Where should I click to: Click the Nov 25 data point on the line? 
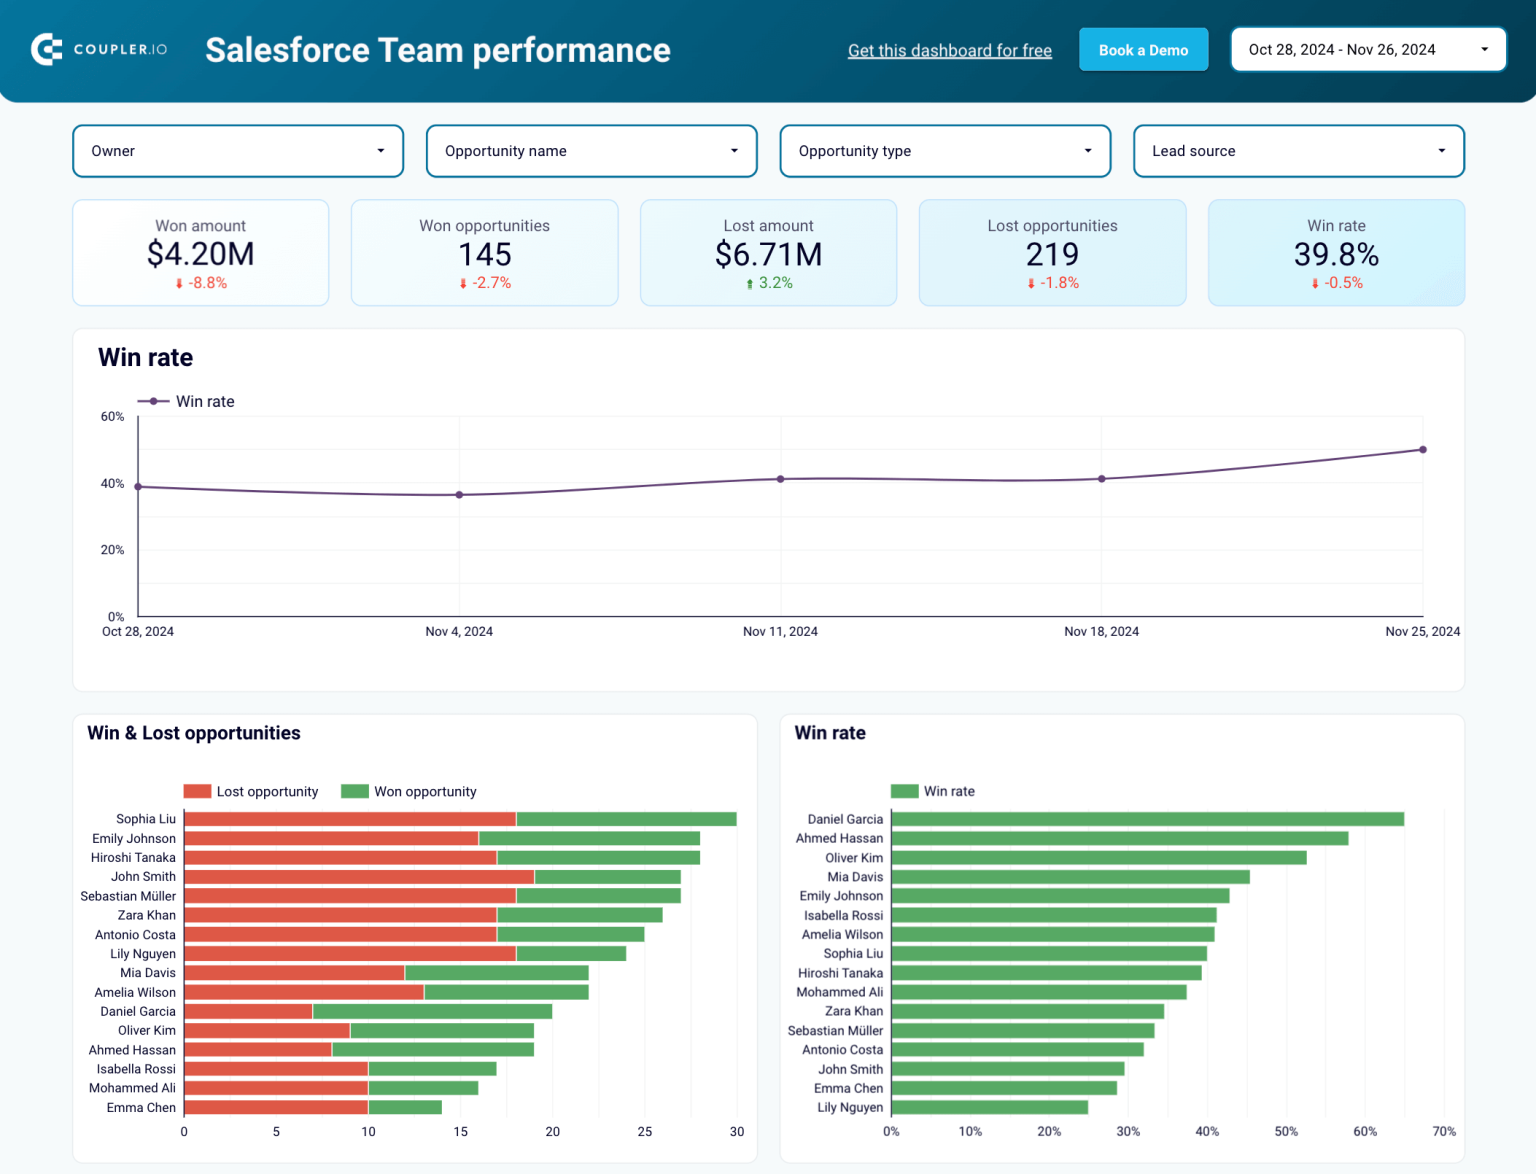pyautogui.click(x=1422, y=450)
